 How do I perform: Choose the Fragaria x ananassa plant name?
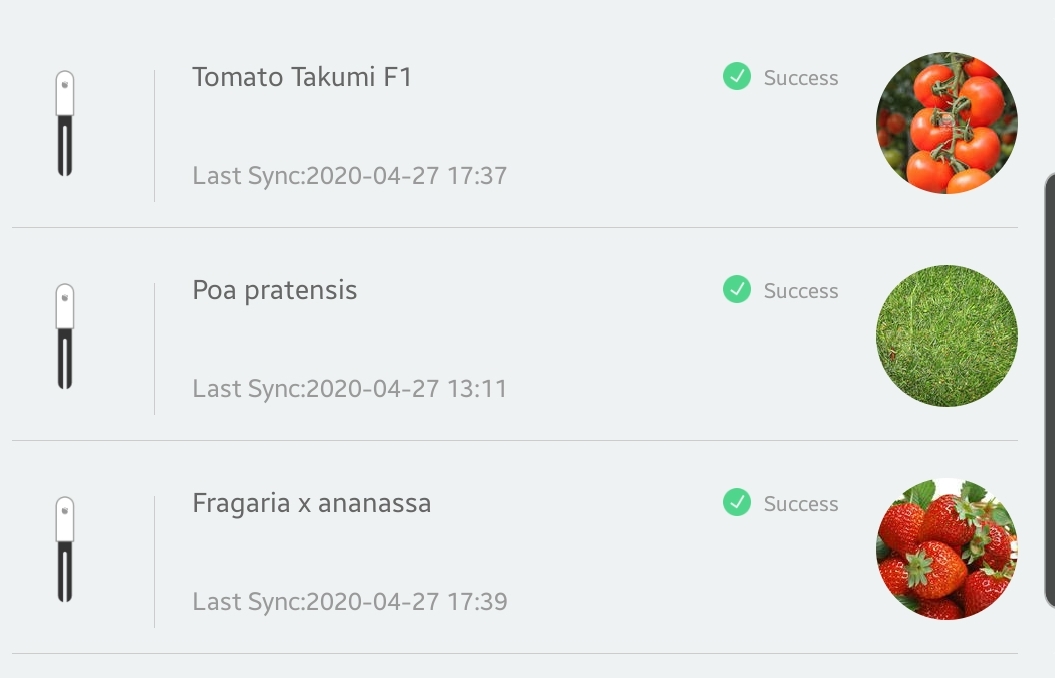click(x=311, y=503)
